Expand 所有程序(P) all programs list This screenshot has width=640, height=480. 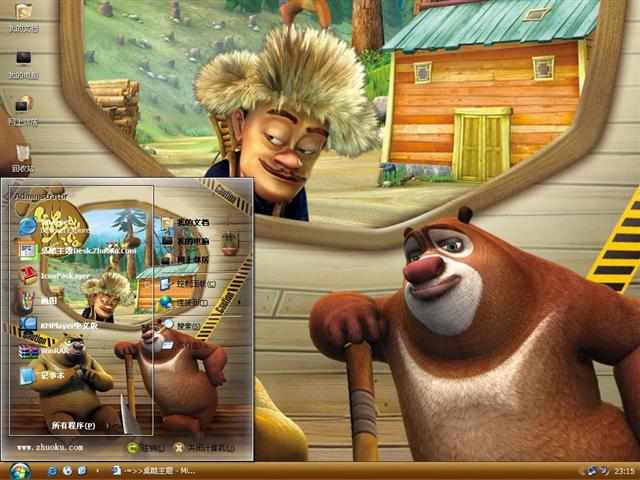pos(73,426)
